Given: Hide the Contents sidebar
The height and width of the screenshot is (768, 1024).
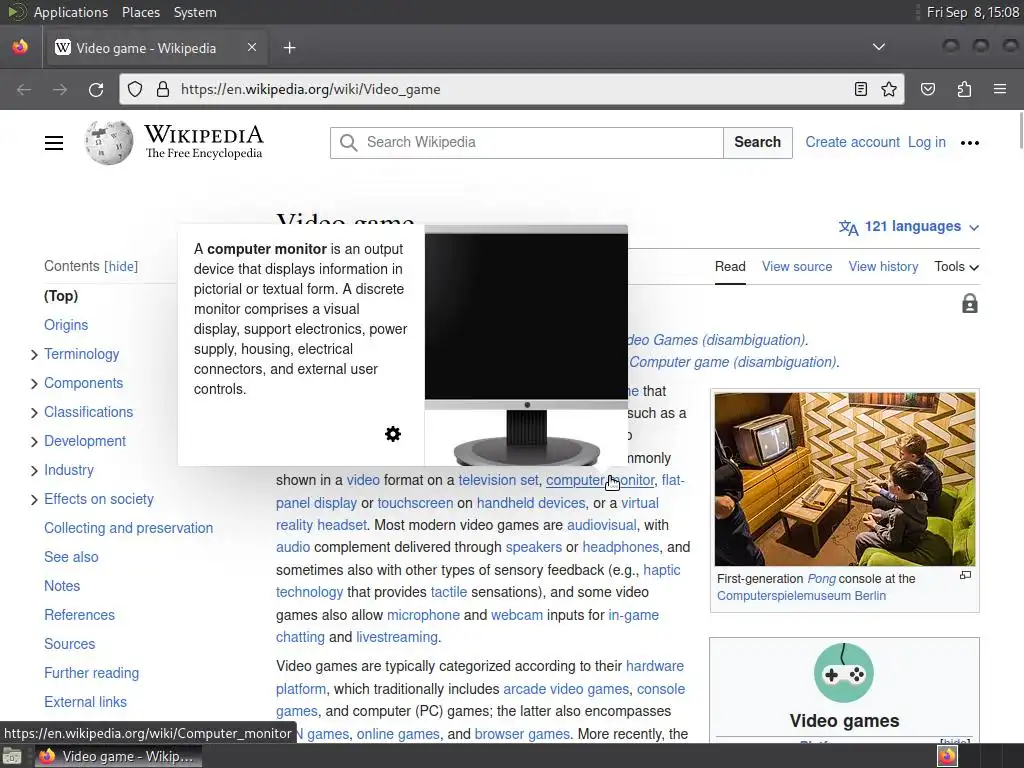Looking at the screenshot, I should point(121,266).
